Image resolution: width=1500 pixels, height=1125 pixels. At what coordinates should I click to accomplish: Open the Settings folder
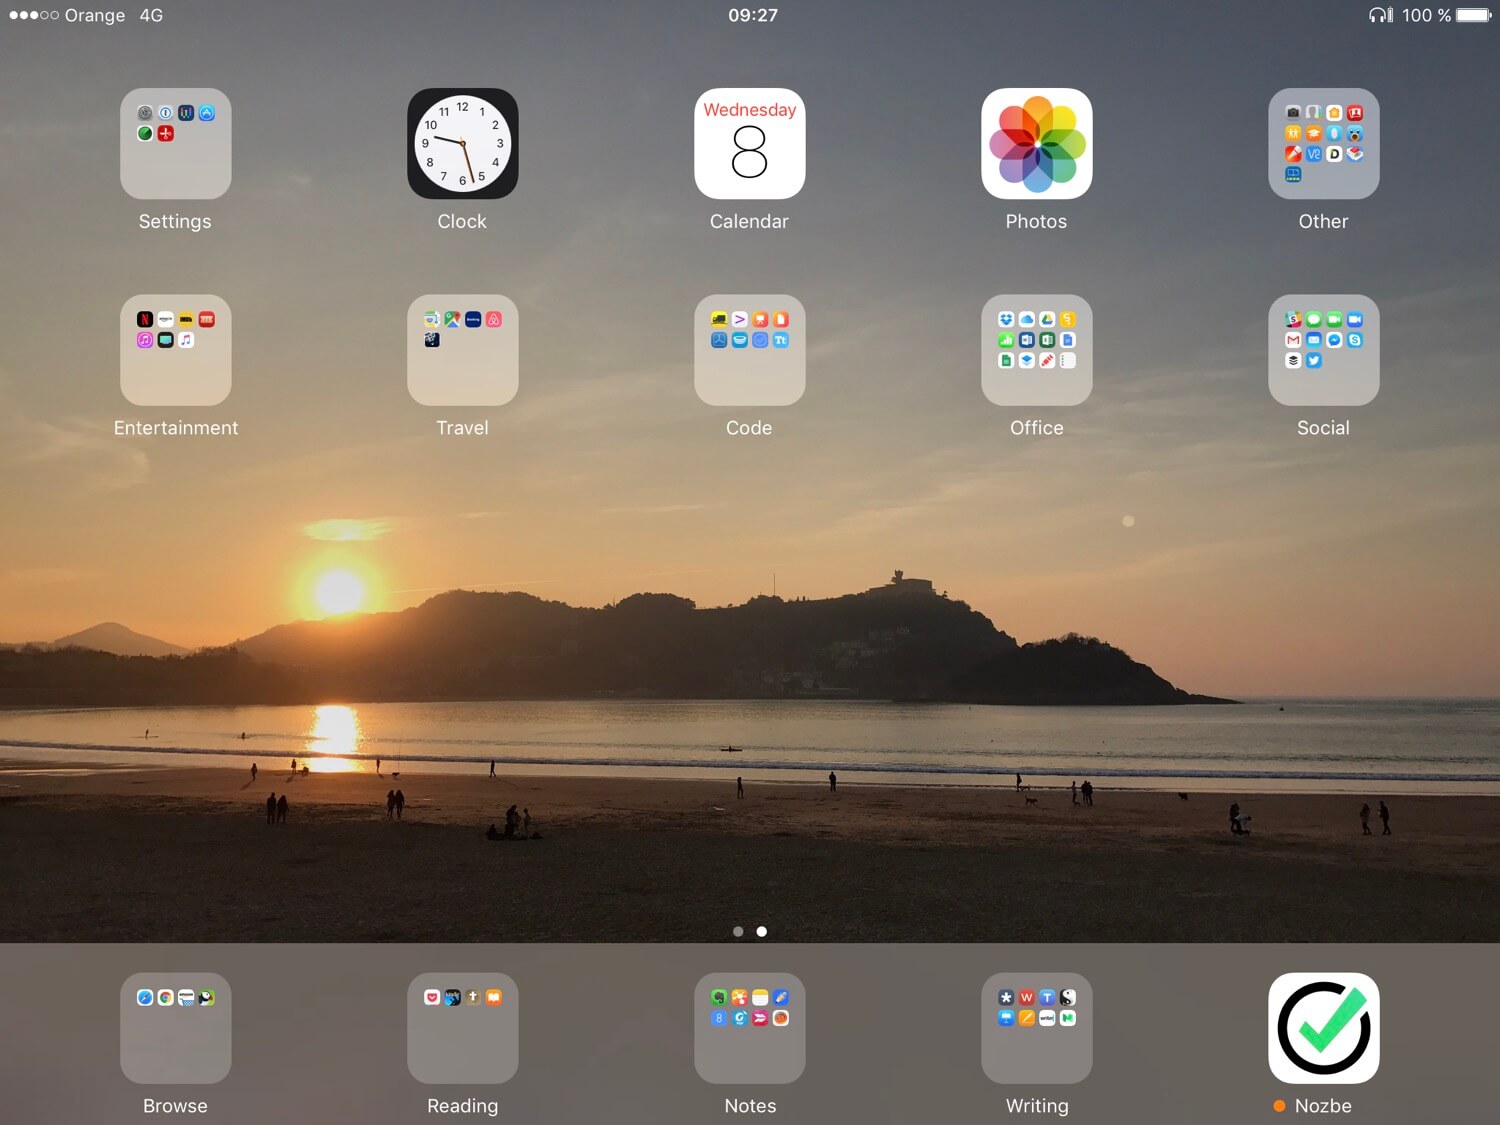(x=175, y=143)
